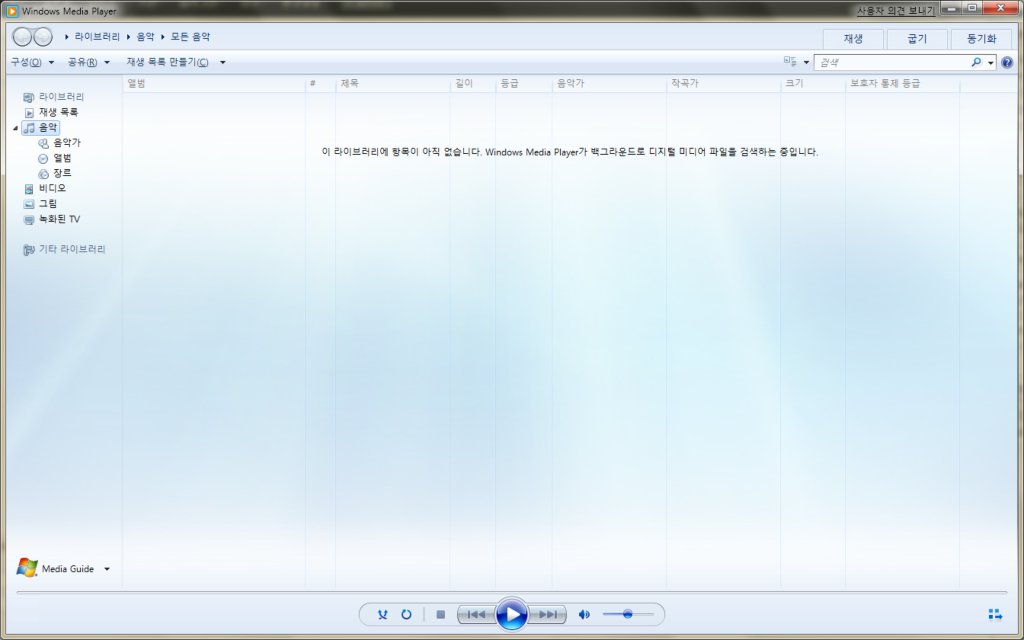
Task: Select 재생 목록 in the navigation tree
Action: pos(58,112)
